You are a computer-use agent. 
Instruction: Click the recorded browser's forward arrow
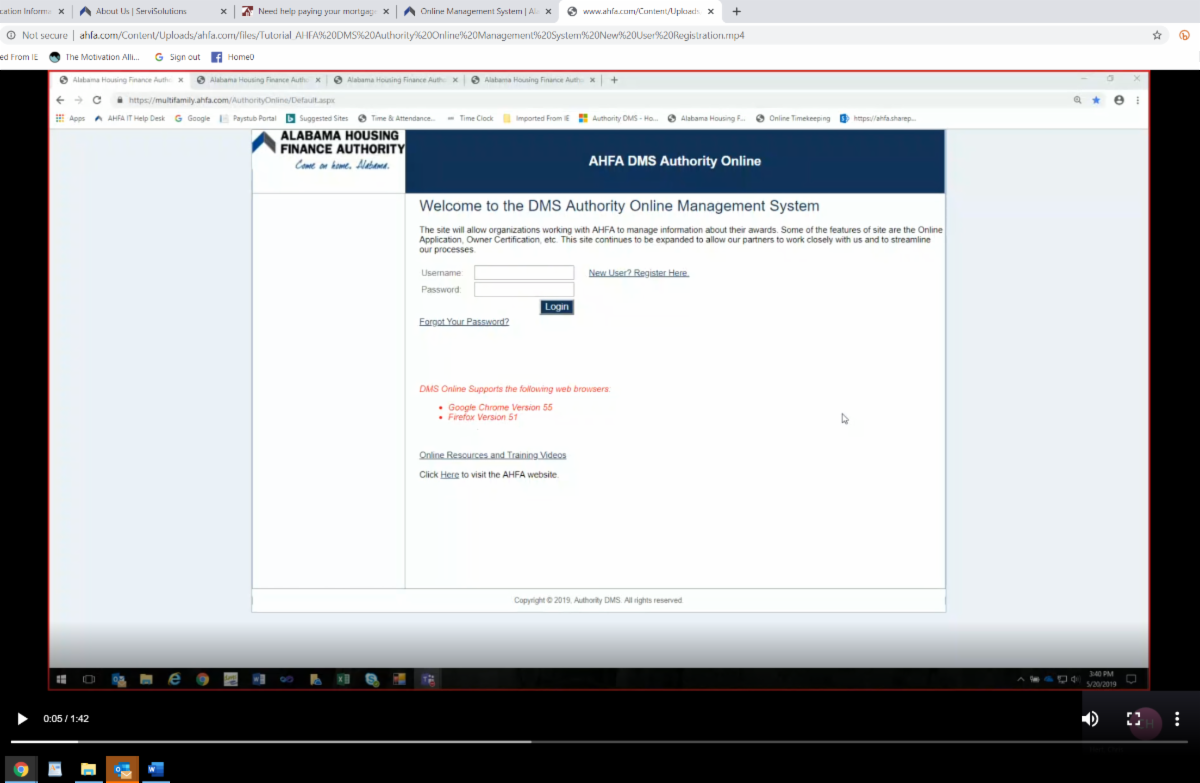click(78, 100)
